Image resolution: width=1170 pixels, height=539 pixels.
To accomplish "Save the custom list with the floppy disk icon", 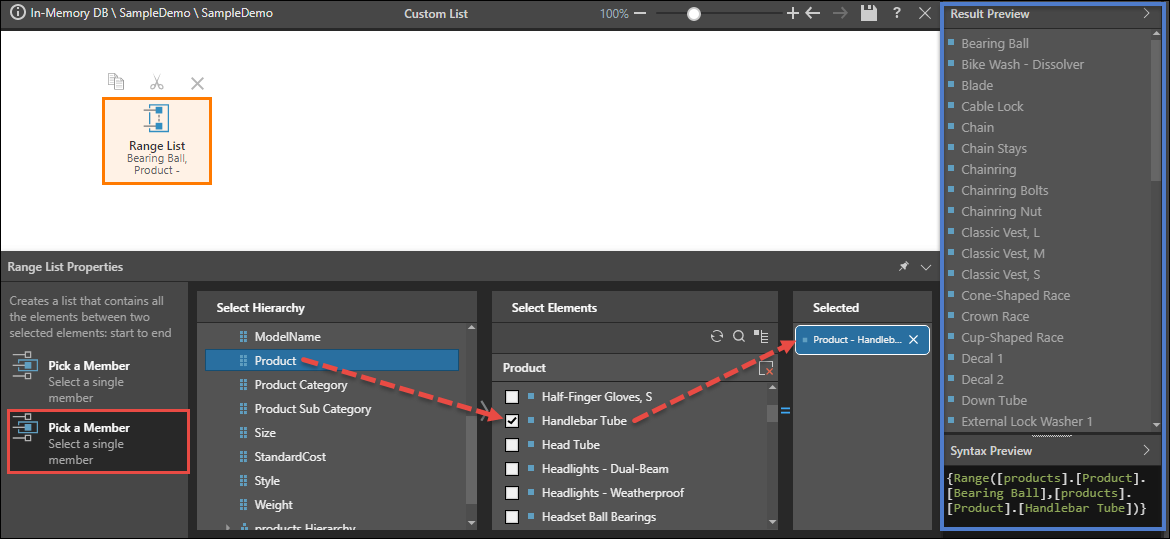I will (x=868, y=14).
